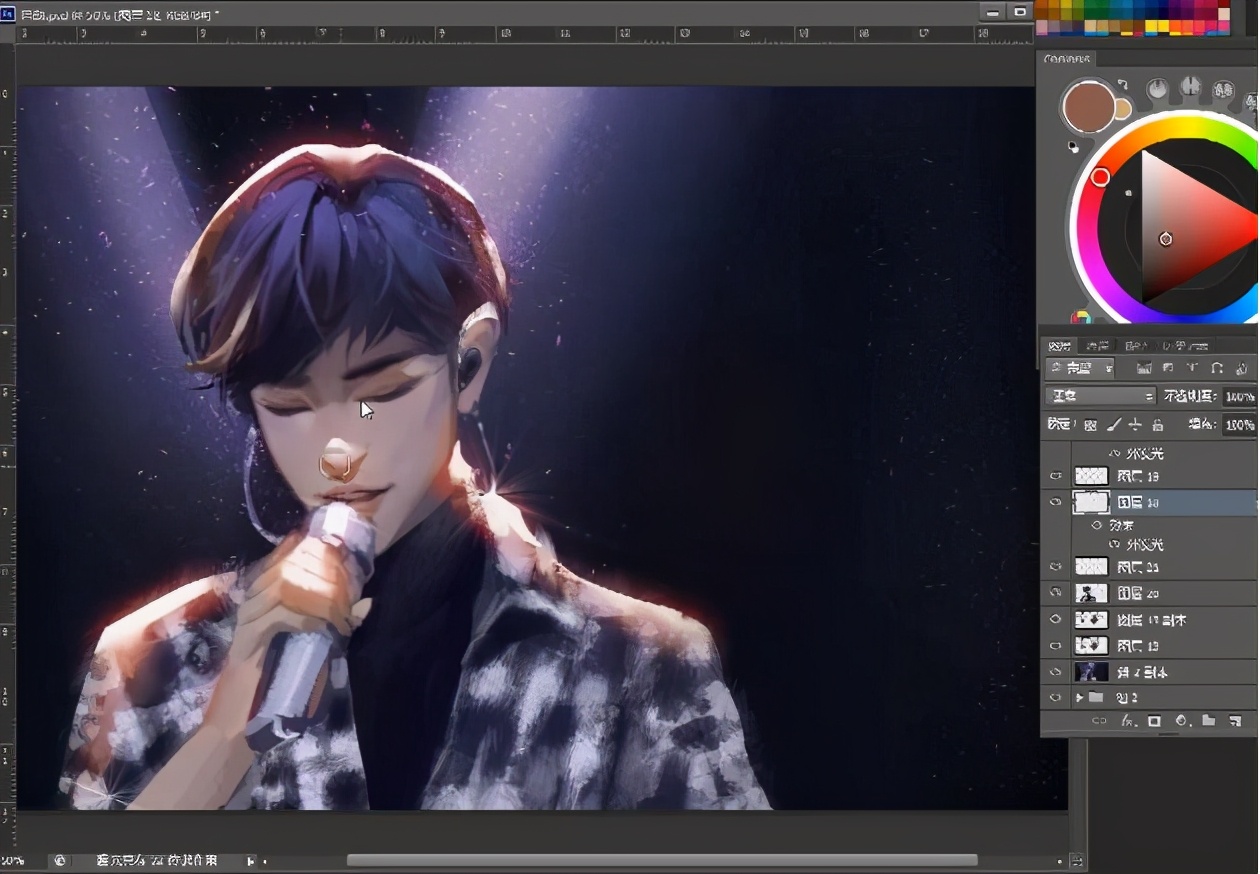Select the Coolorus panel tab
This screenshot has height=874, width=1260.
tap(1067, 59)
